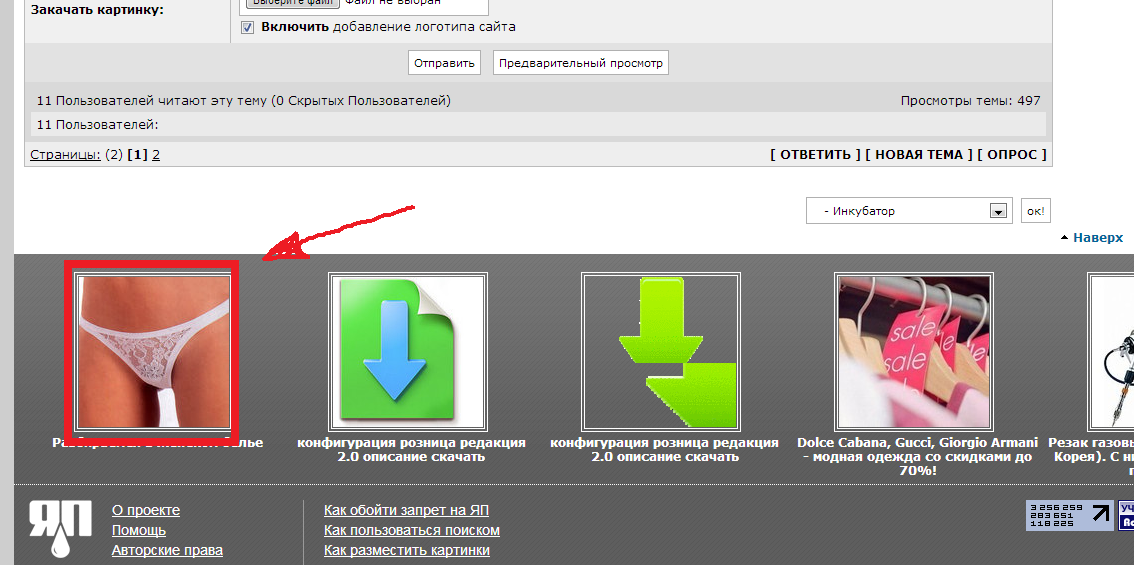Viewport: 1134px width, 565px height.
Task: Click the 'ок!' button next to the dropdown
Action: pyautogui.click(x=1036, y=211)
